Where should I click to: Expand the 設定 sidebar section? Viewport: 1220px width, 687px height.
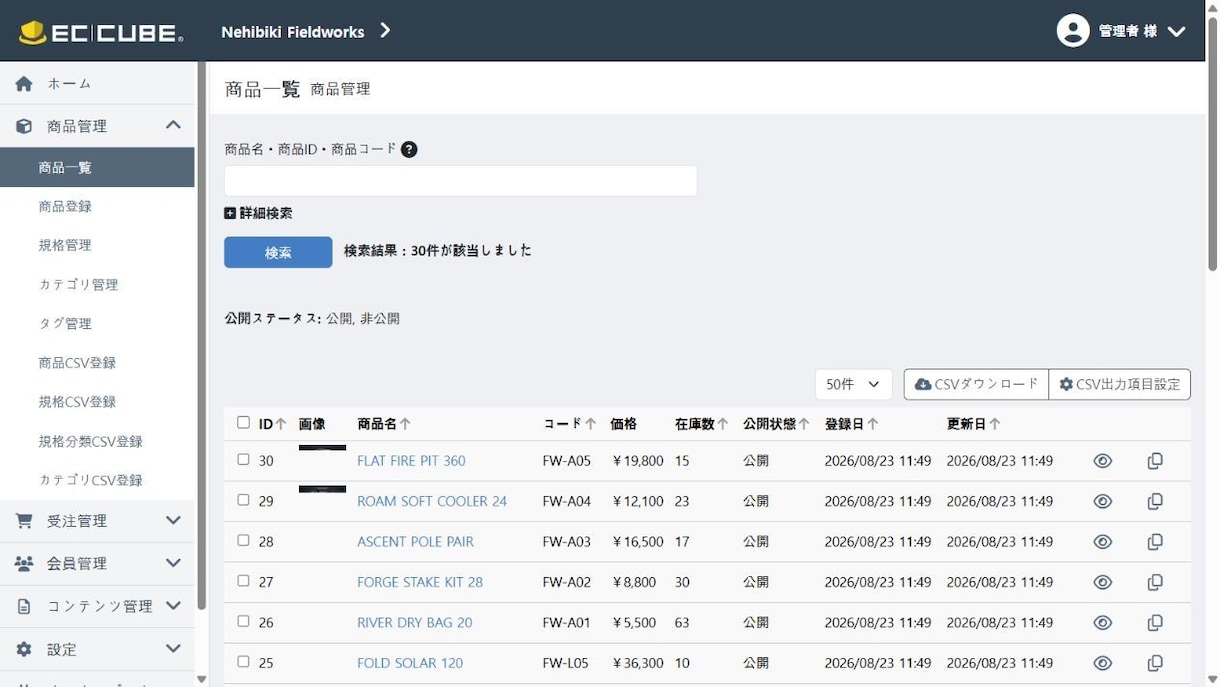(x=173, y=649)
